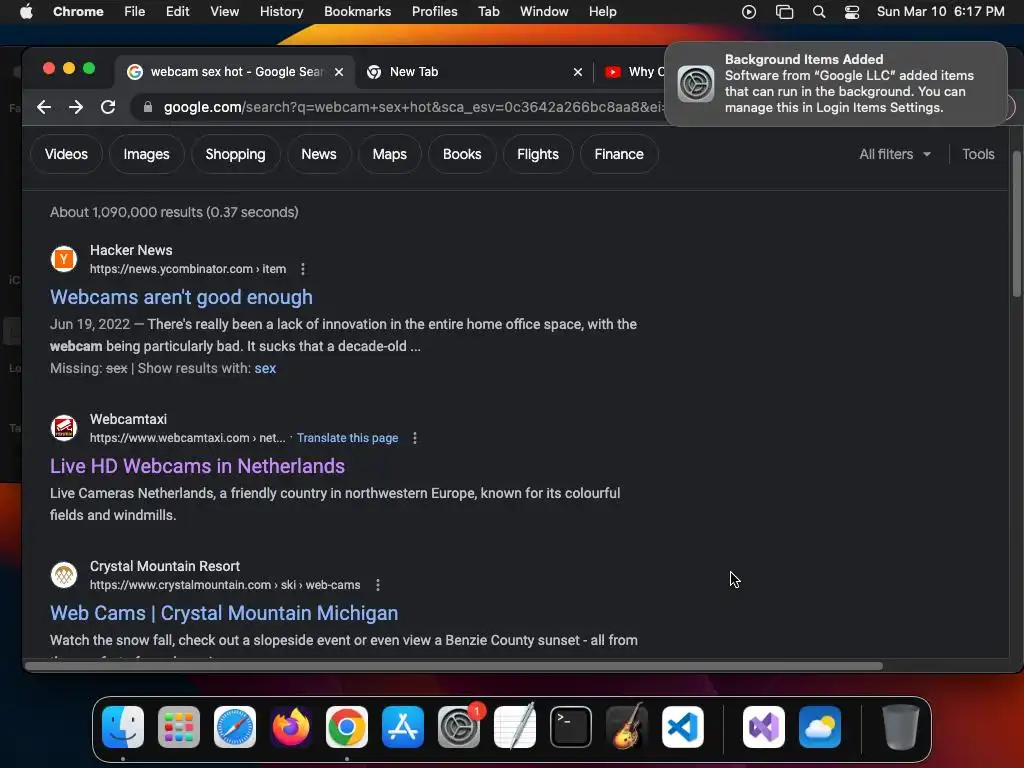Open Launchpad from the dock

pos(179,727)
